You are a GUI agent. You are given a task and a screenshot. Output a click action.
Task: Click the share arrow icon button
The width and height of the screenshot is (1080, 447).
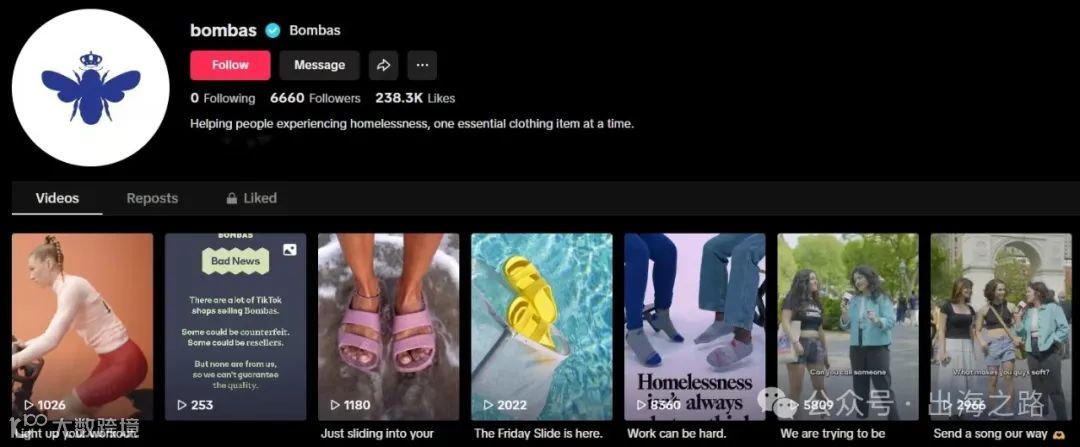[x=383, y=65]
